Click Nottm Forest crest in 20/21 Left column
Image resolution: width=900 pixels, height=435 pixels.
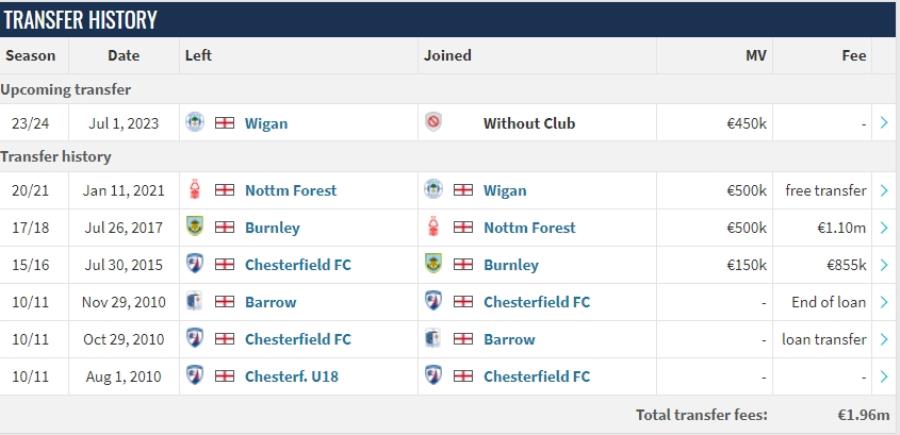(x=195, y=190)
